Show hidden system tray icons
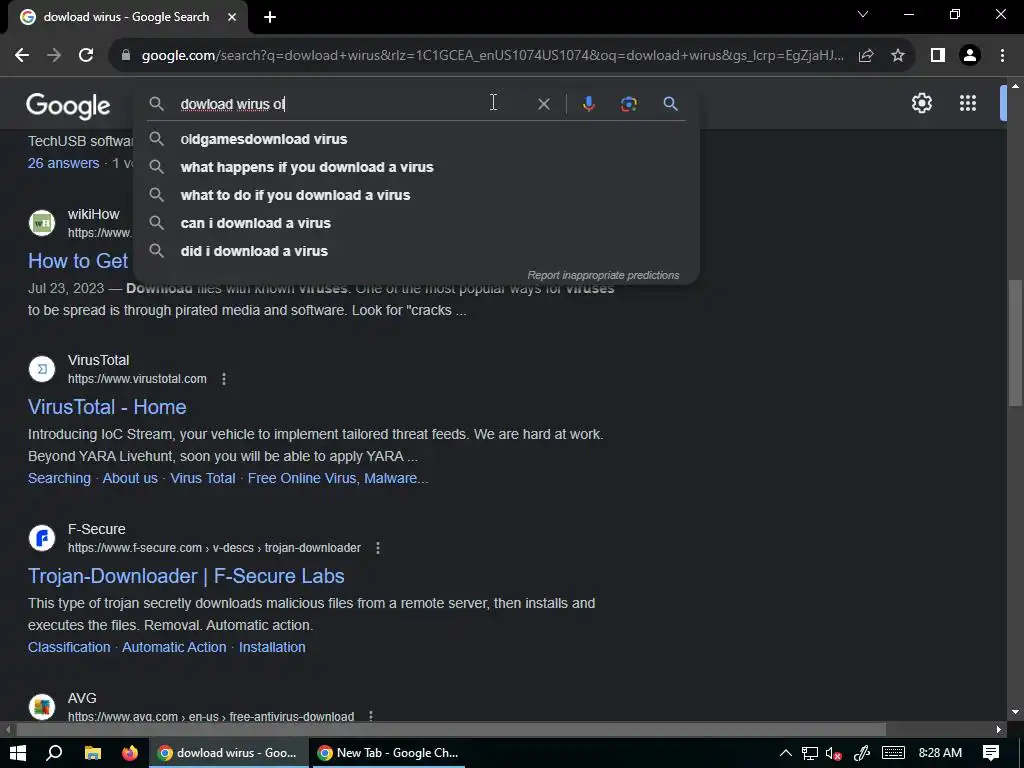This screenshot has height=768, width=1024. click(786, 753)
